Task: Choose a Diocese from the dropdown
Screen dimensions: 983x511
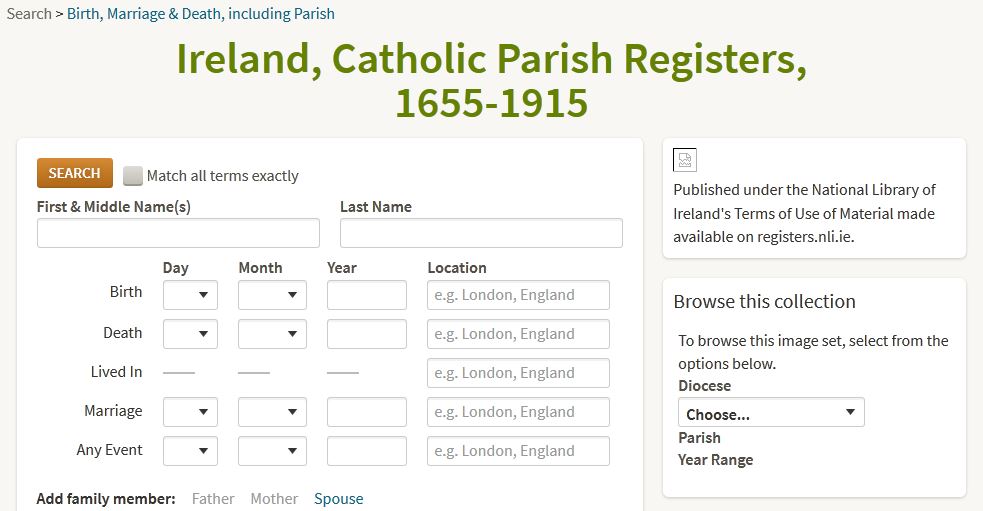Action: 771,413
